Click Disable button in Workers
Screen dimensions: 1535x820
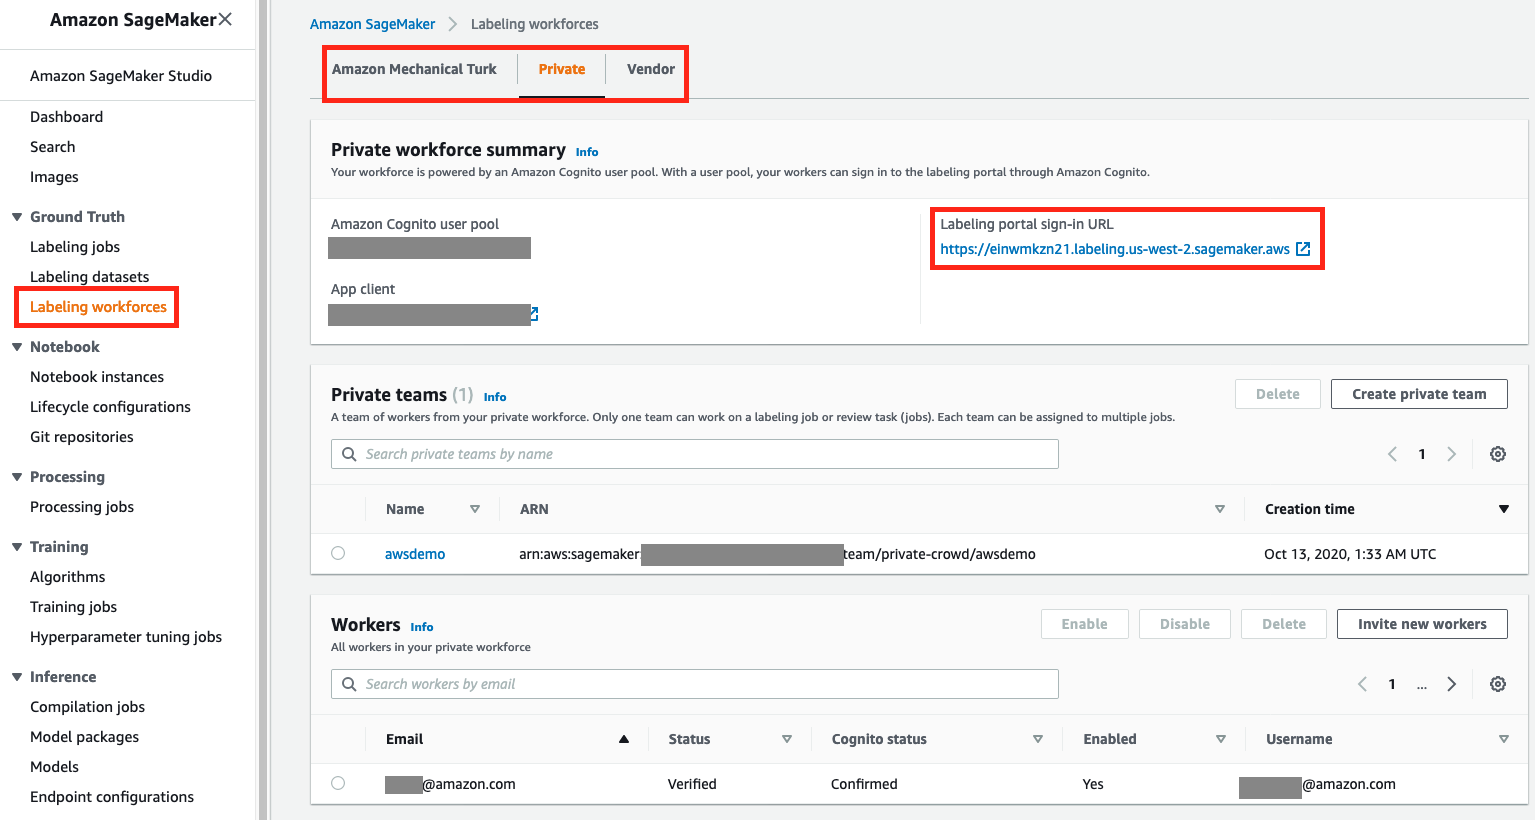point(1185,624)
